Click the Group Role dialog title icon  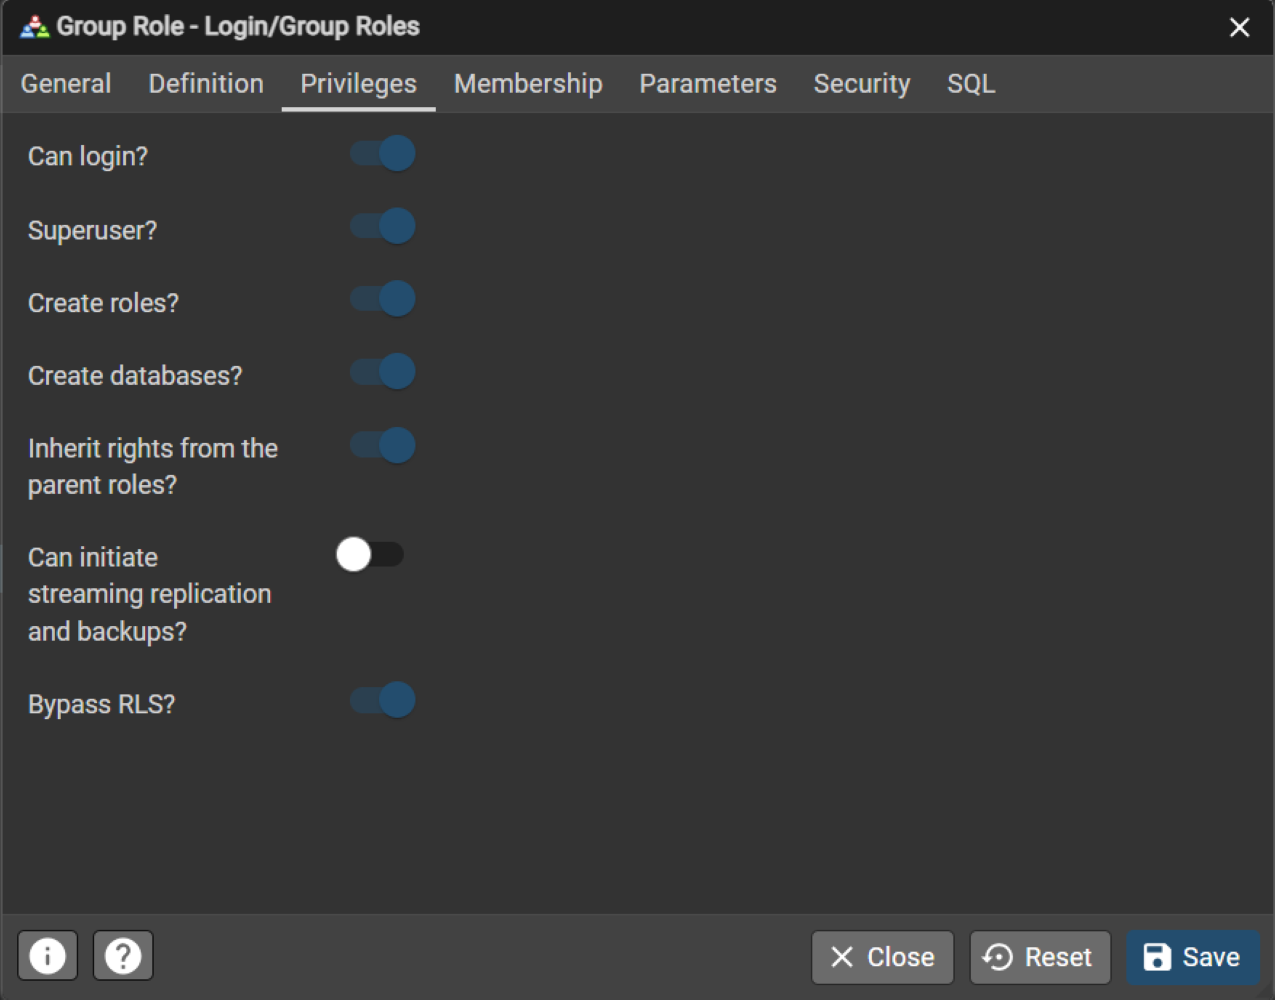(35, 27)
